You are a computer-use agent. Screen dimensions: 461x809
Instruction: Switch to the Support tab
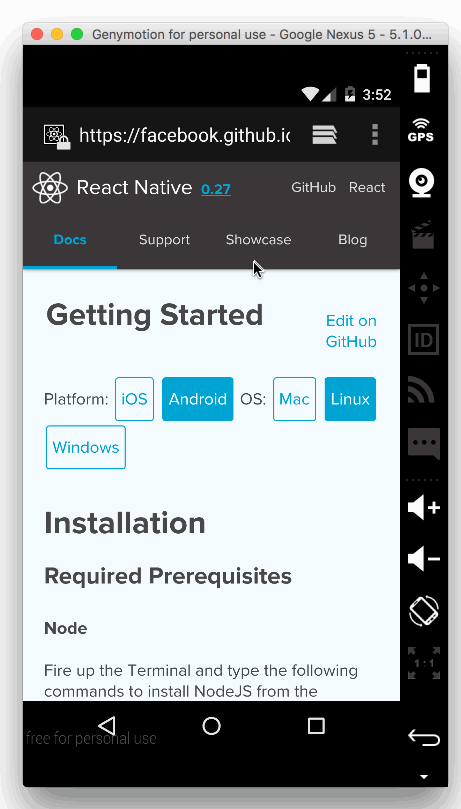point(164,239)
